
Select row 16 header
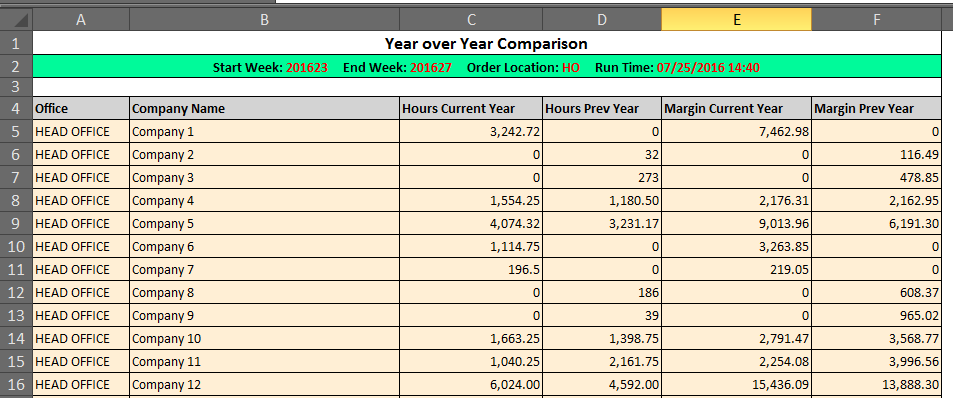pos(16,385)
